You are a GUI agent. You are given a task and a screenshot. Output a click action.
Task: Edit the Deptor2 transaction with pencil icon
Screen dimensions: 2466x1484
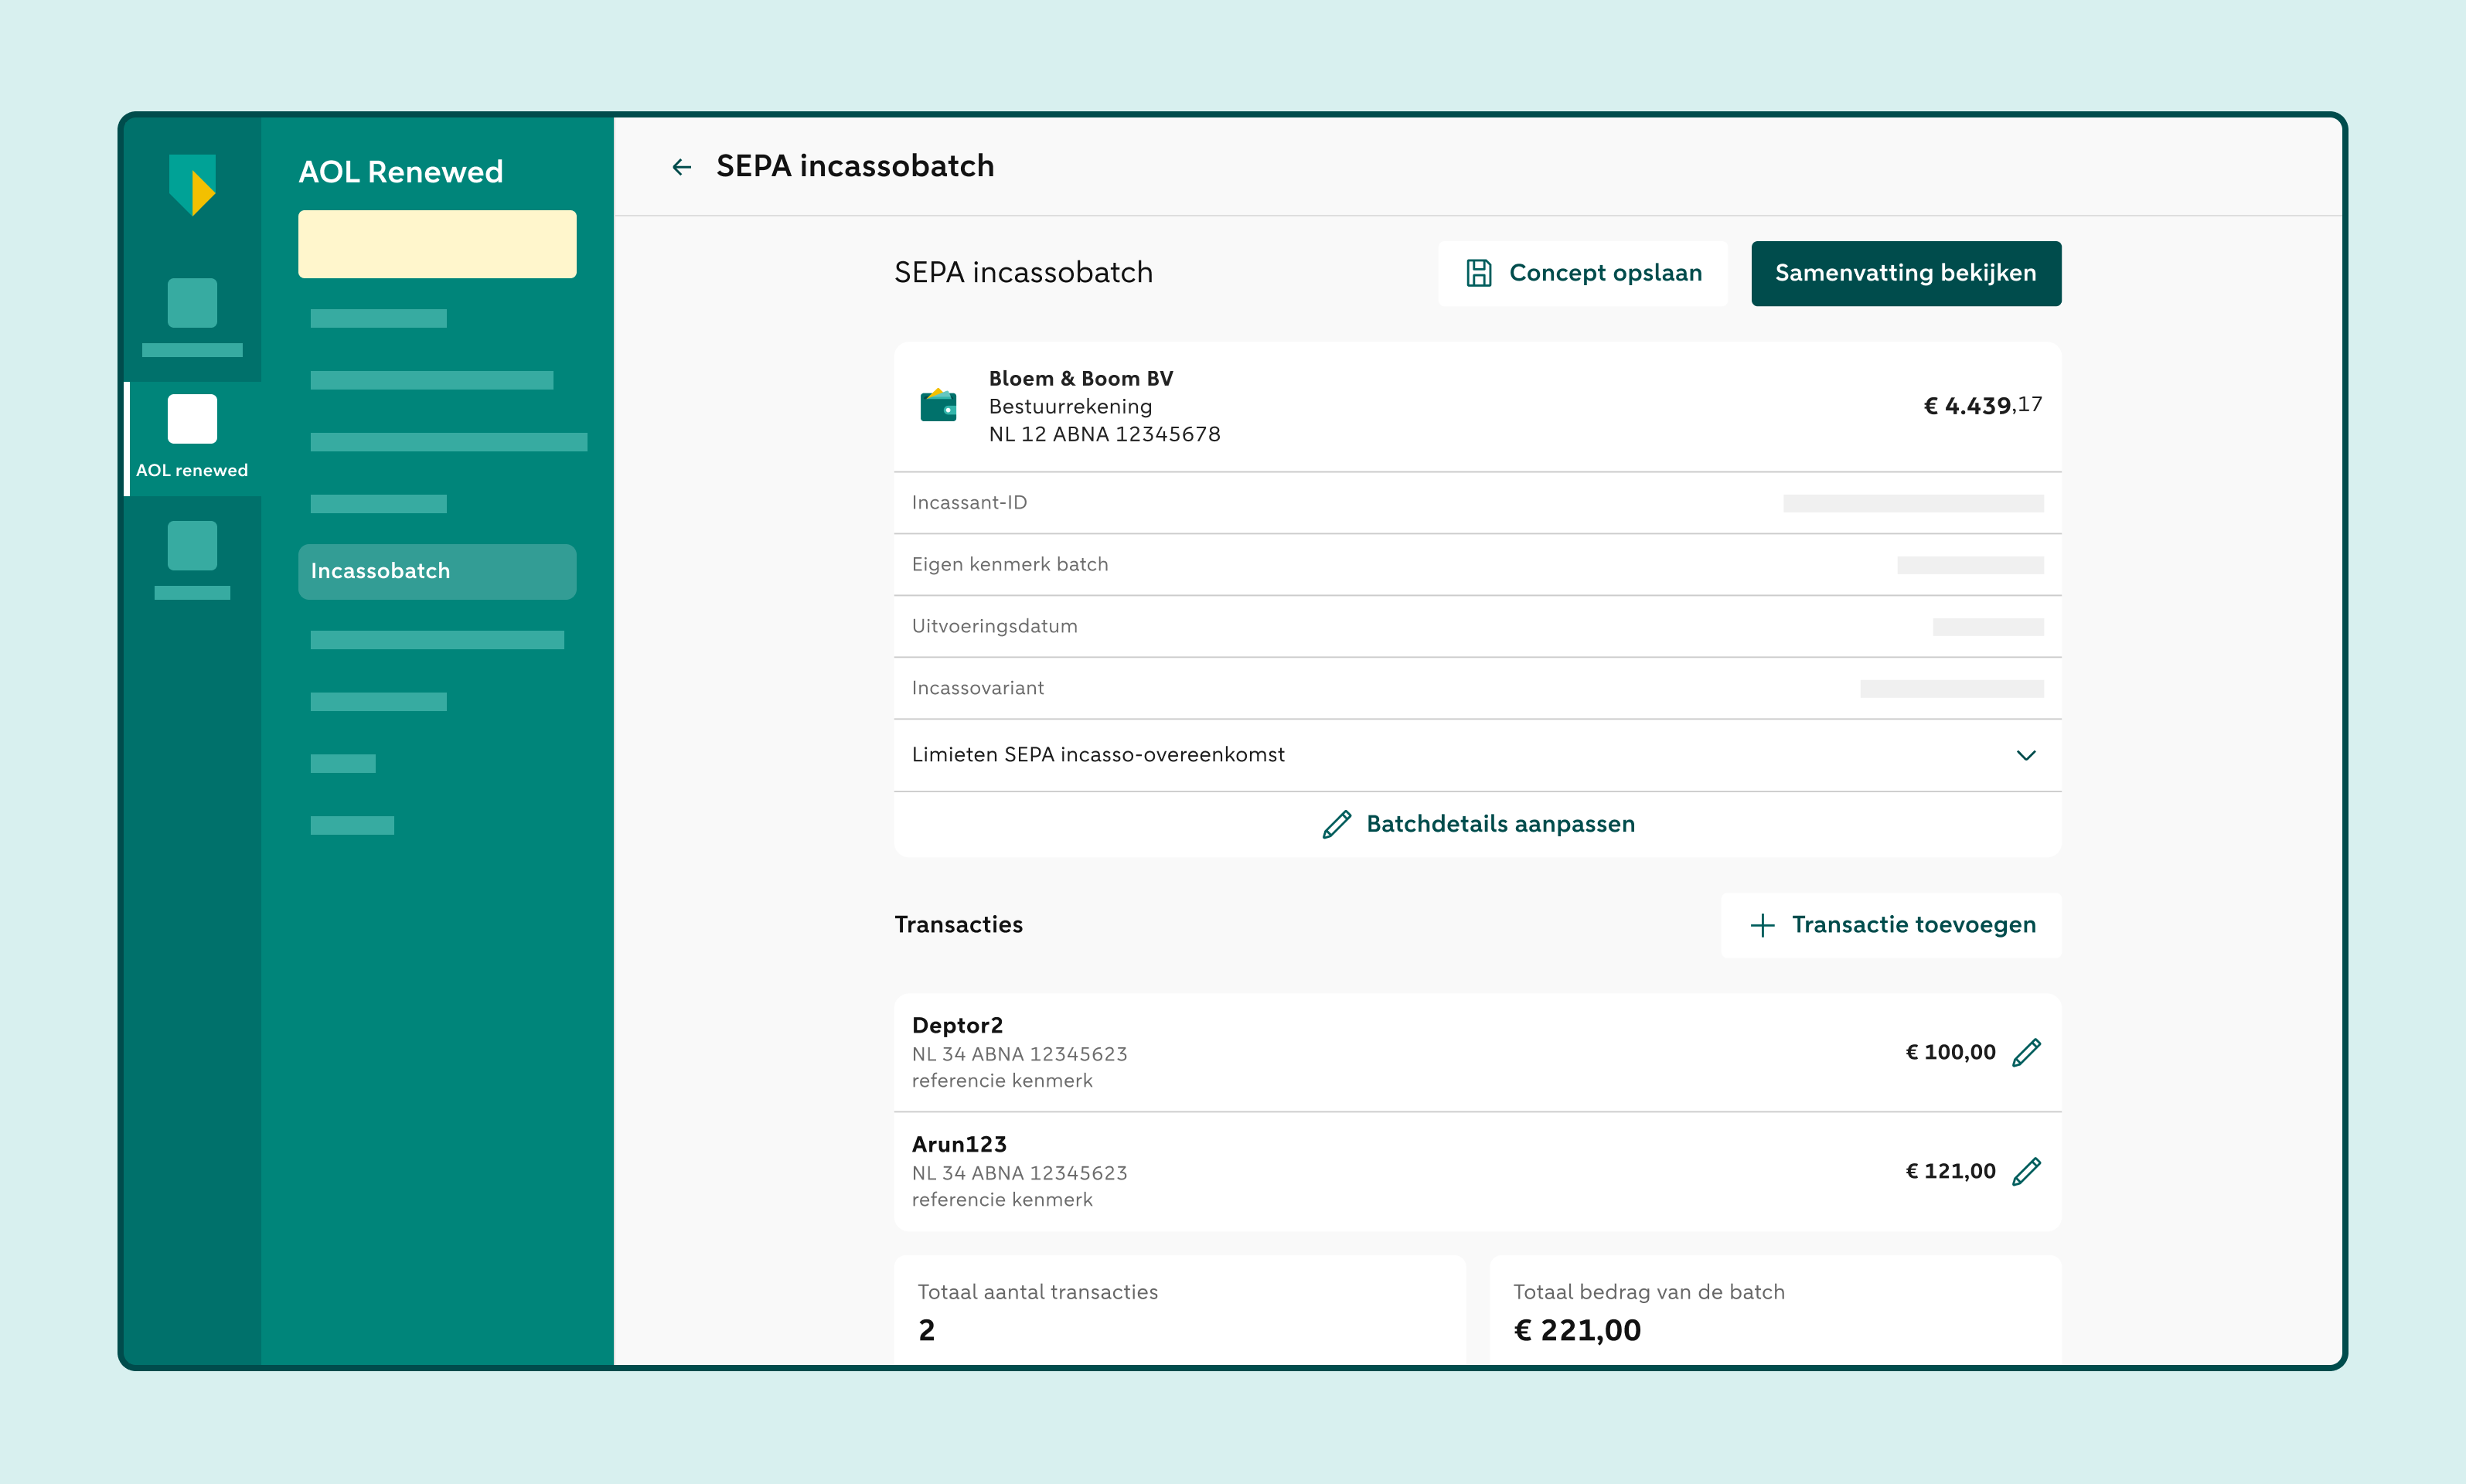point(2026,1052)
